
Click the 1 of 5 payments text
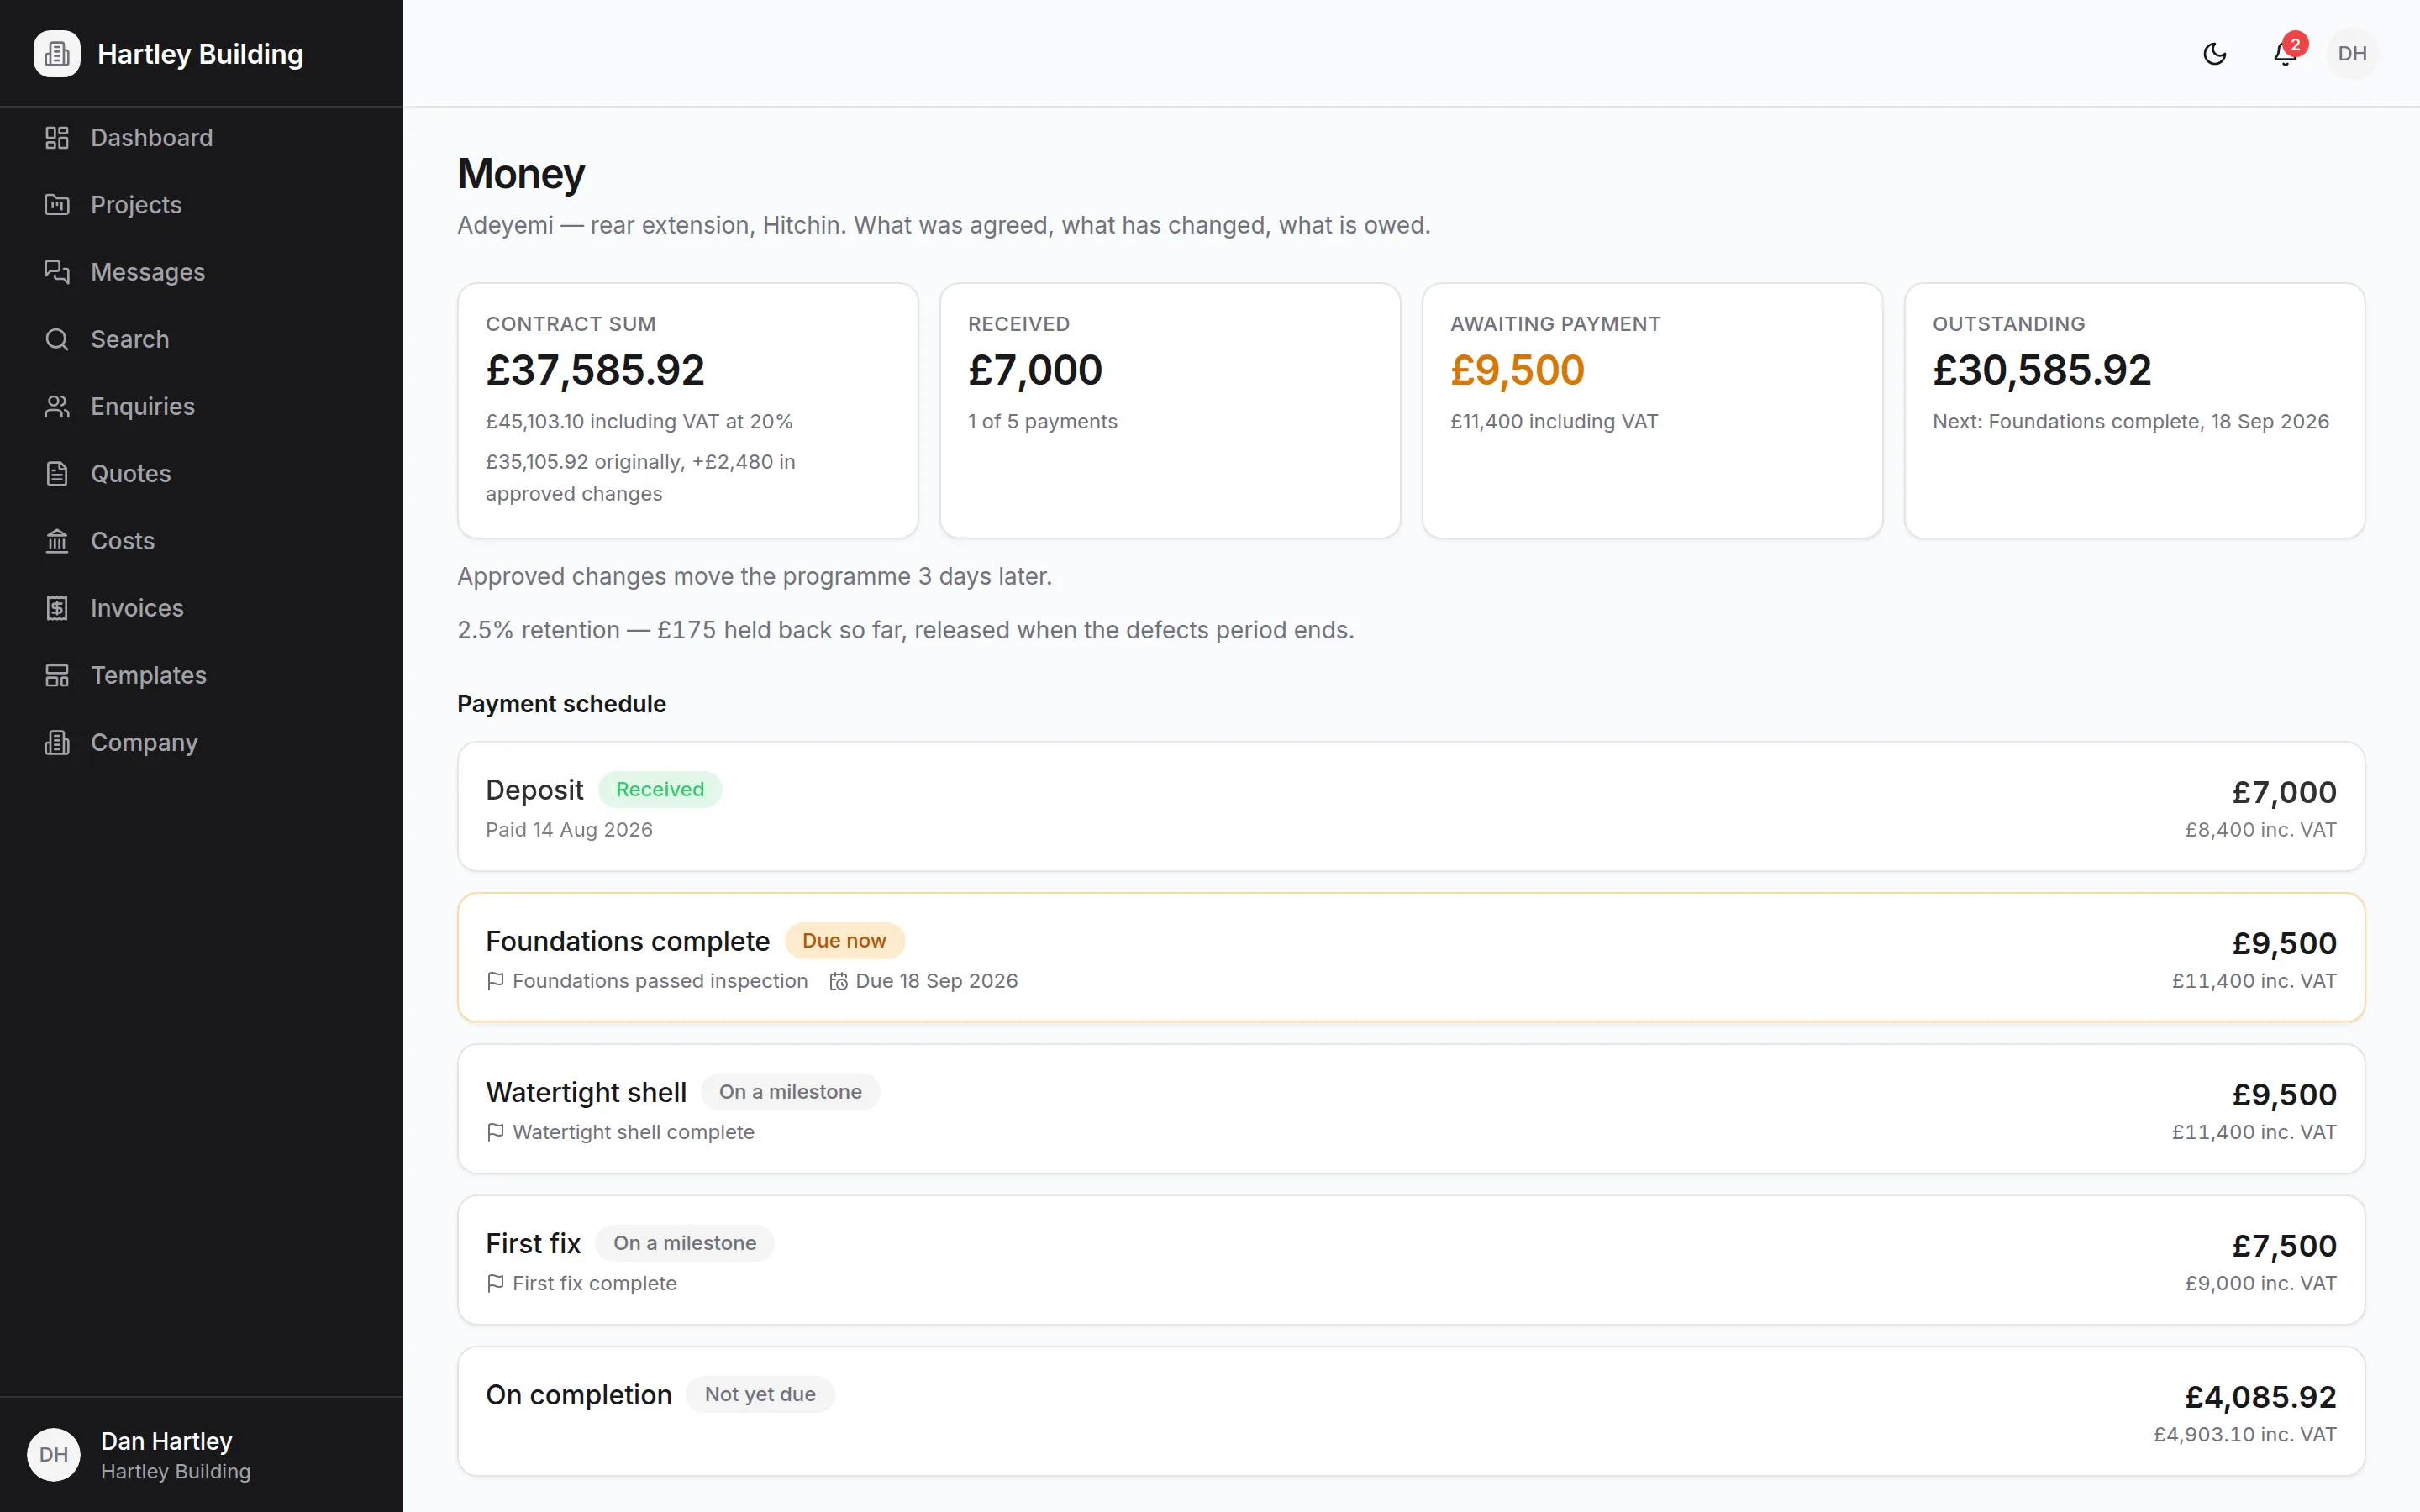pyautogui.click(x=1042, y=421)
